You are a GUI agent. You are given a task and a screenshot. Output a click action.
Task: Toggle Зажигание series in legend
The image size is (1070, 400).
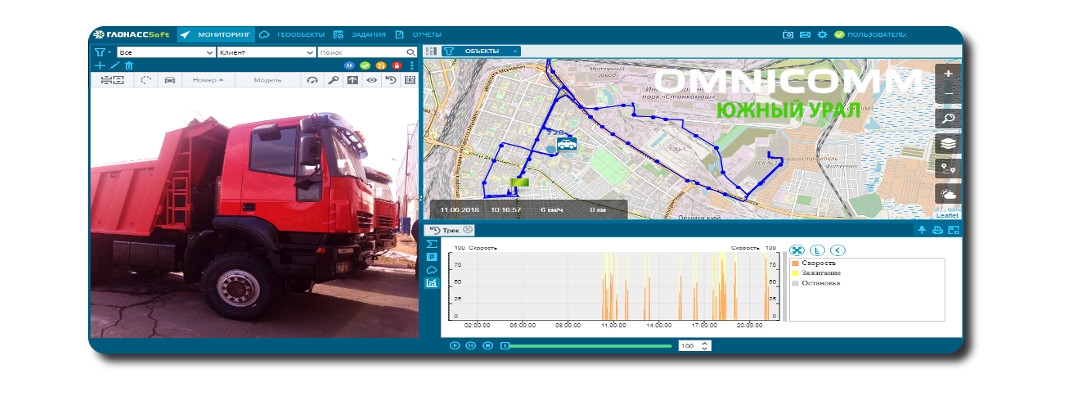816,272
